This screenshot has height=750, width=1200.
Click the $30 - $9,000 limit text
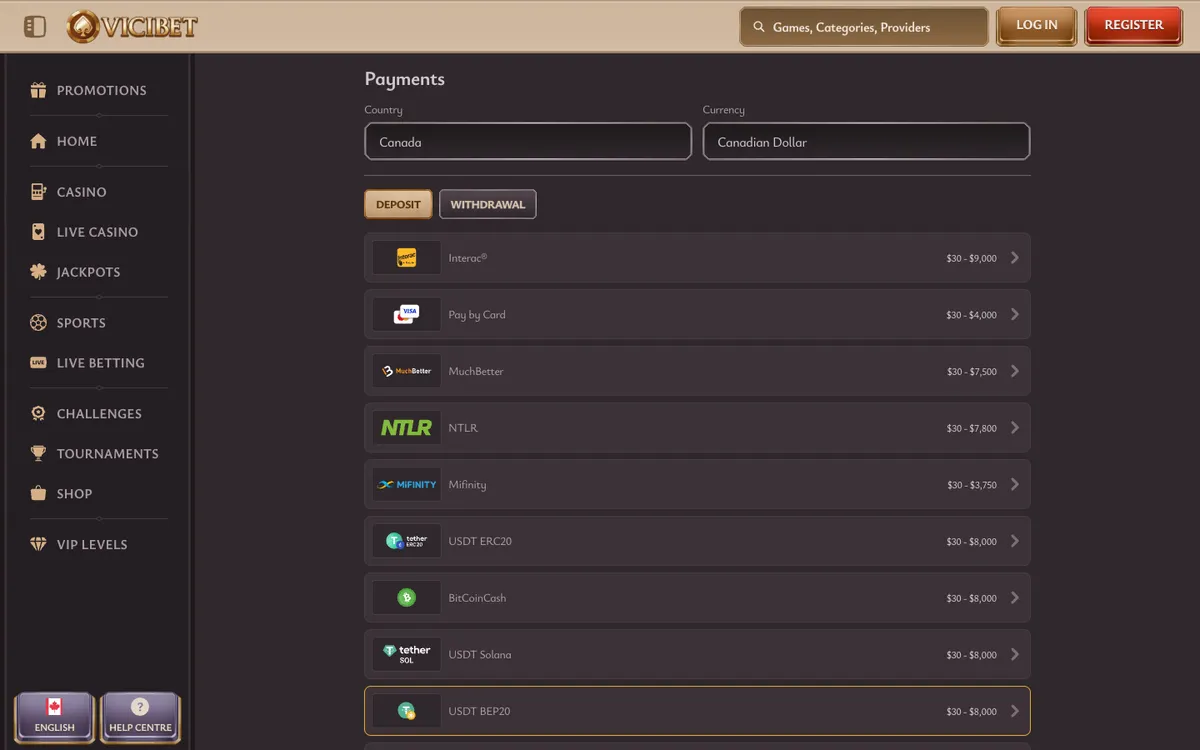coord(972,259)
